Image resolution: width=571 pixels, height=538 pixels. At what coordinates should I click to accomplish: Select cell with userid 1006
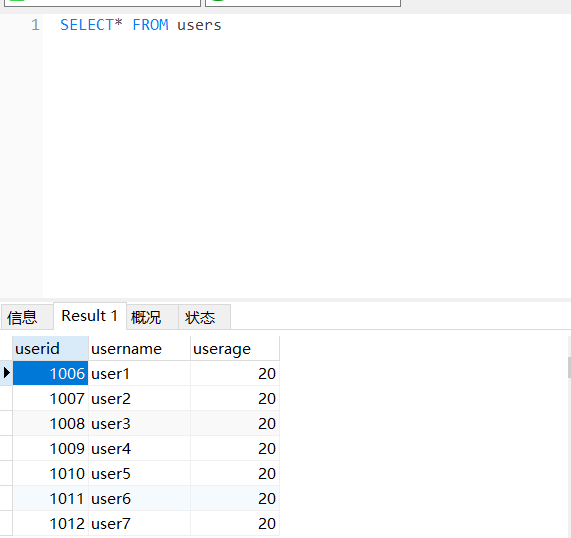[x=50, y=373]
